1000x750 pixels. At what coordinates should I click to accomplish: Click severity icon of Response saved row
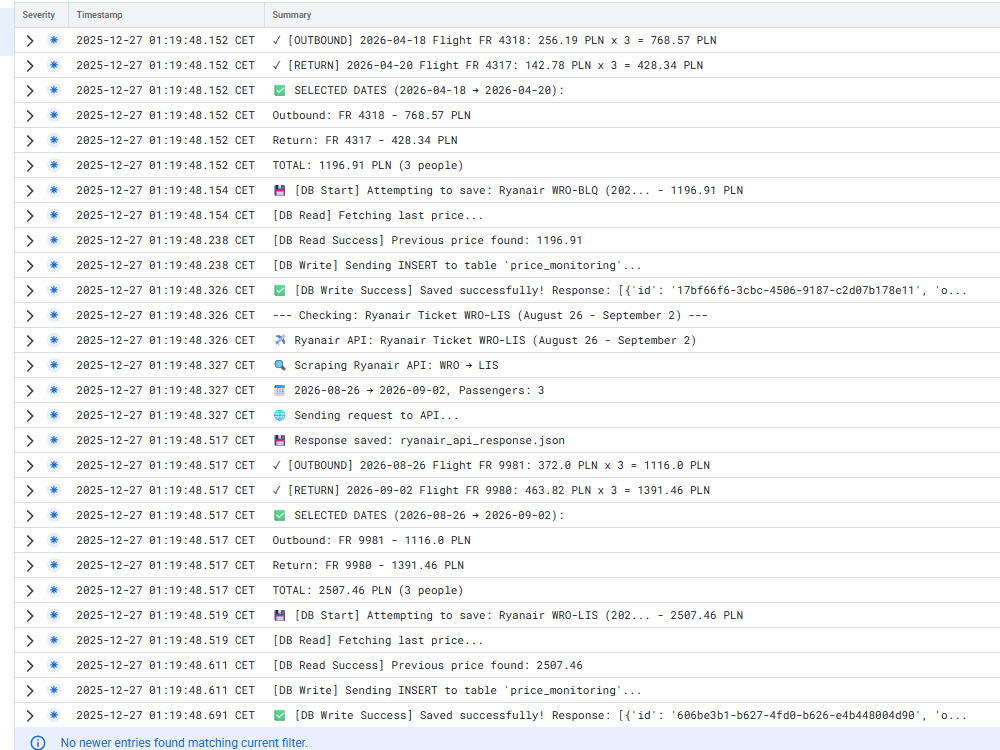(54, 440)
